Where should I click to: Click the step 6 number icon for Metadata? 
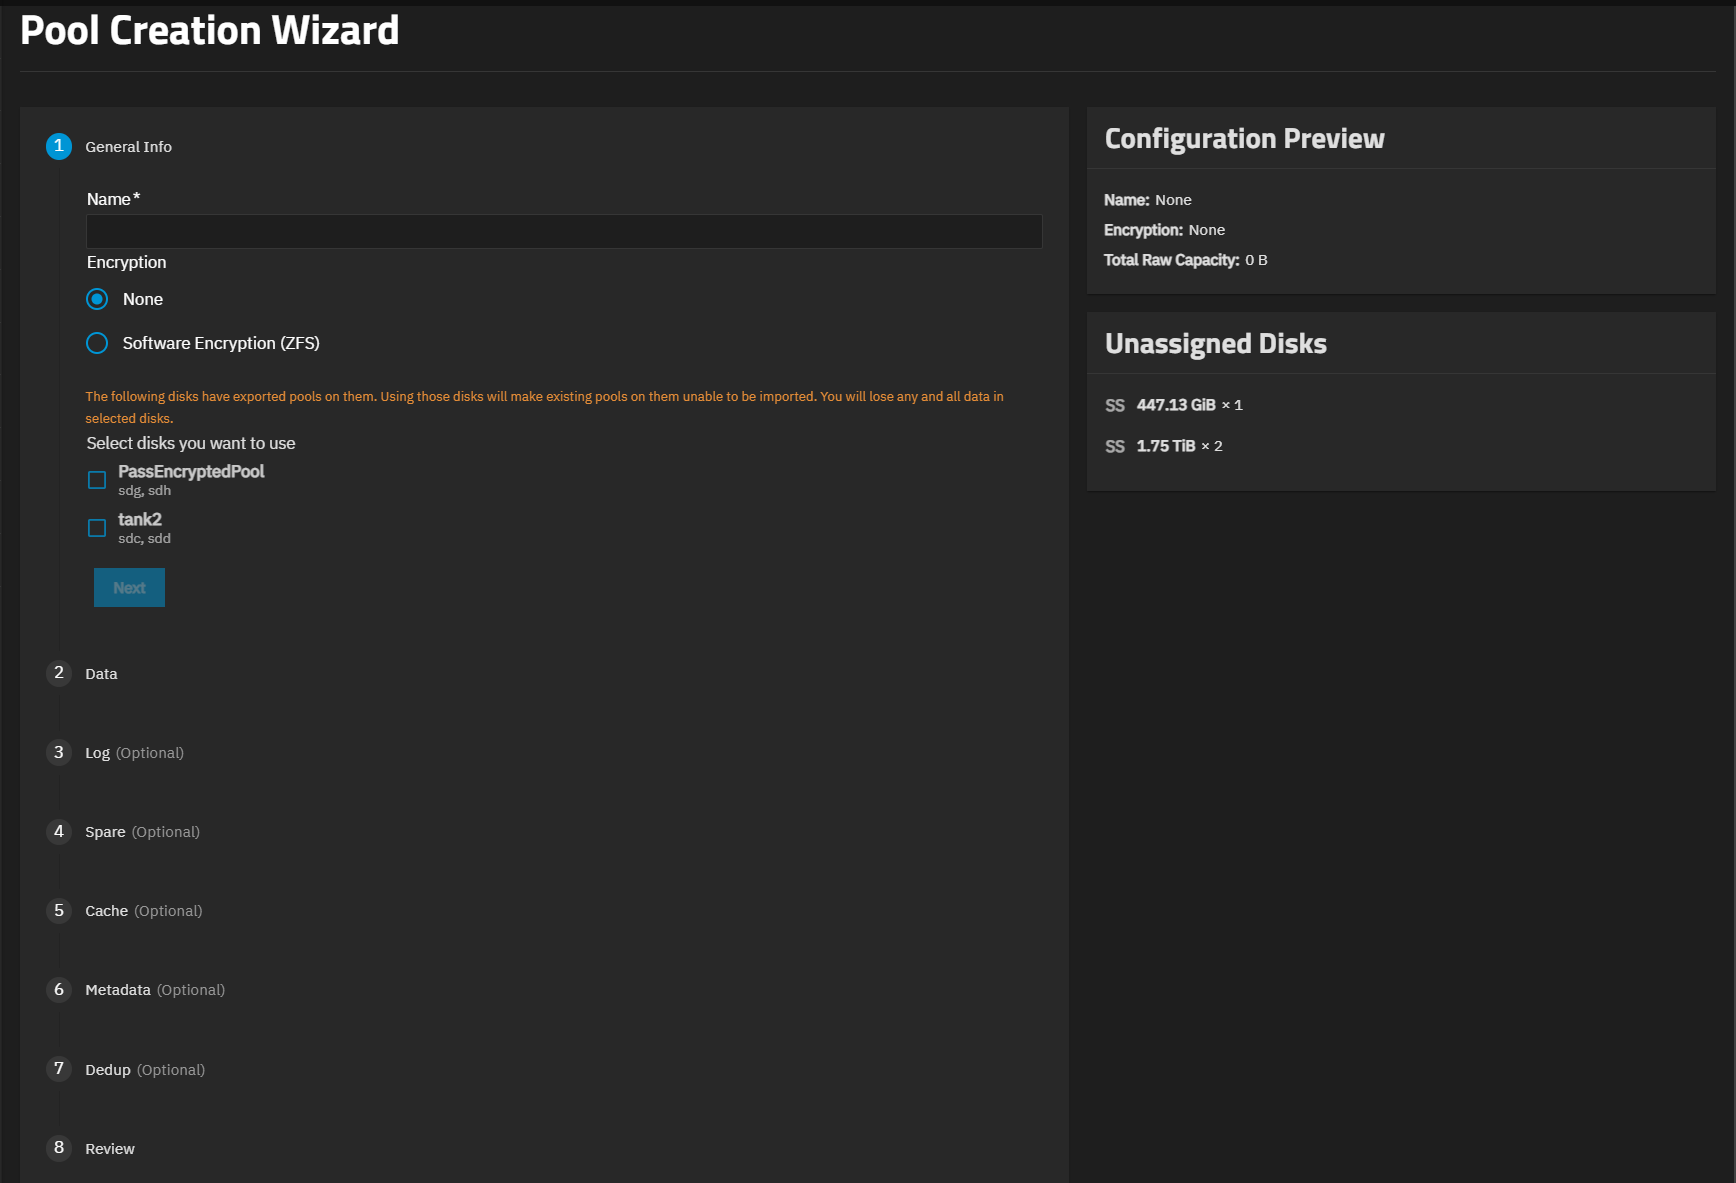(x=59, y=989)
